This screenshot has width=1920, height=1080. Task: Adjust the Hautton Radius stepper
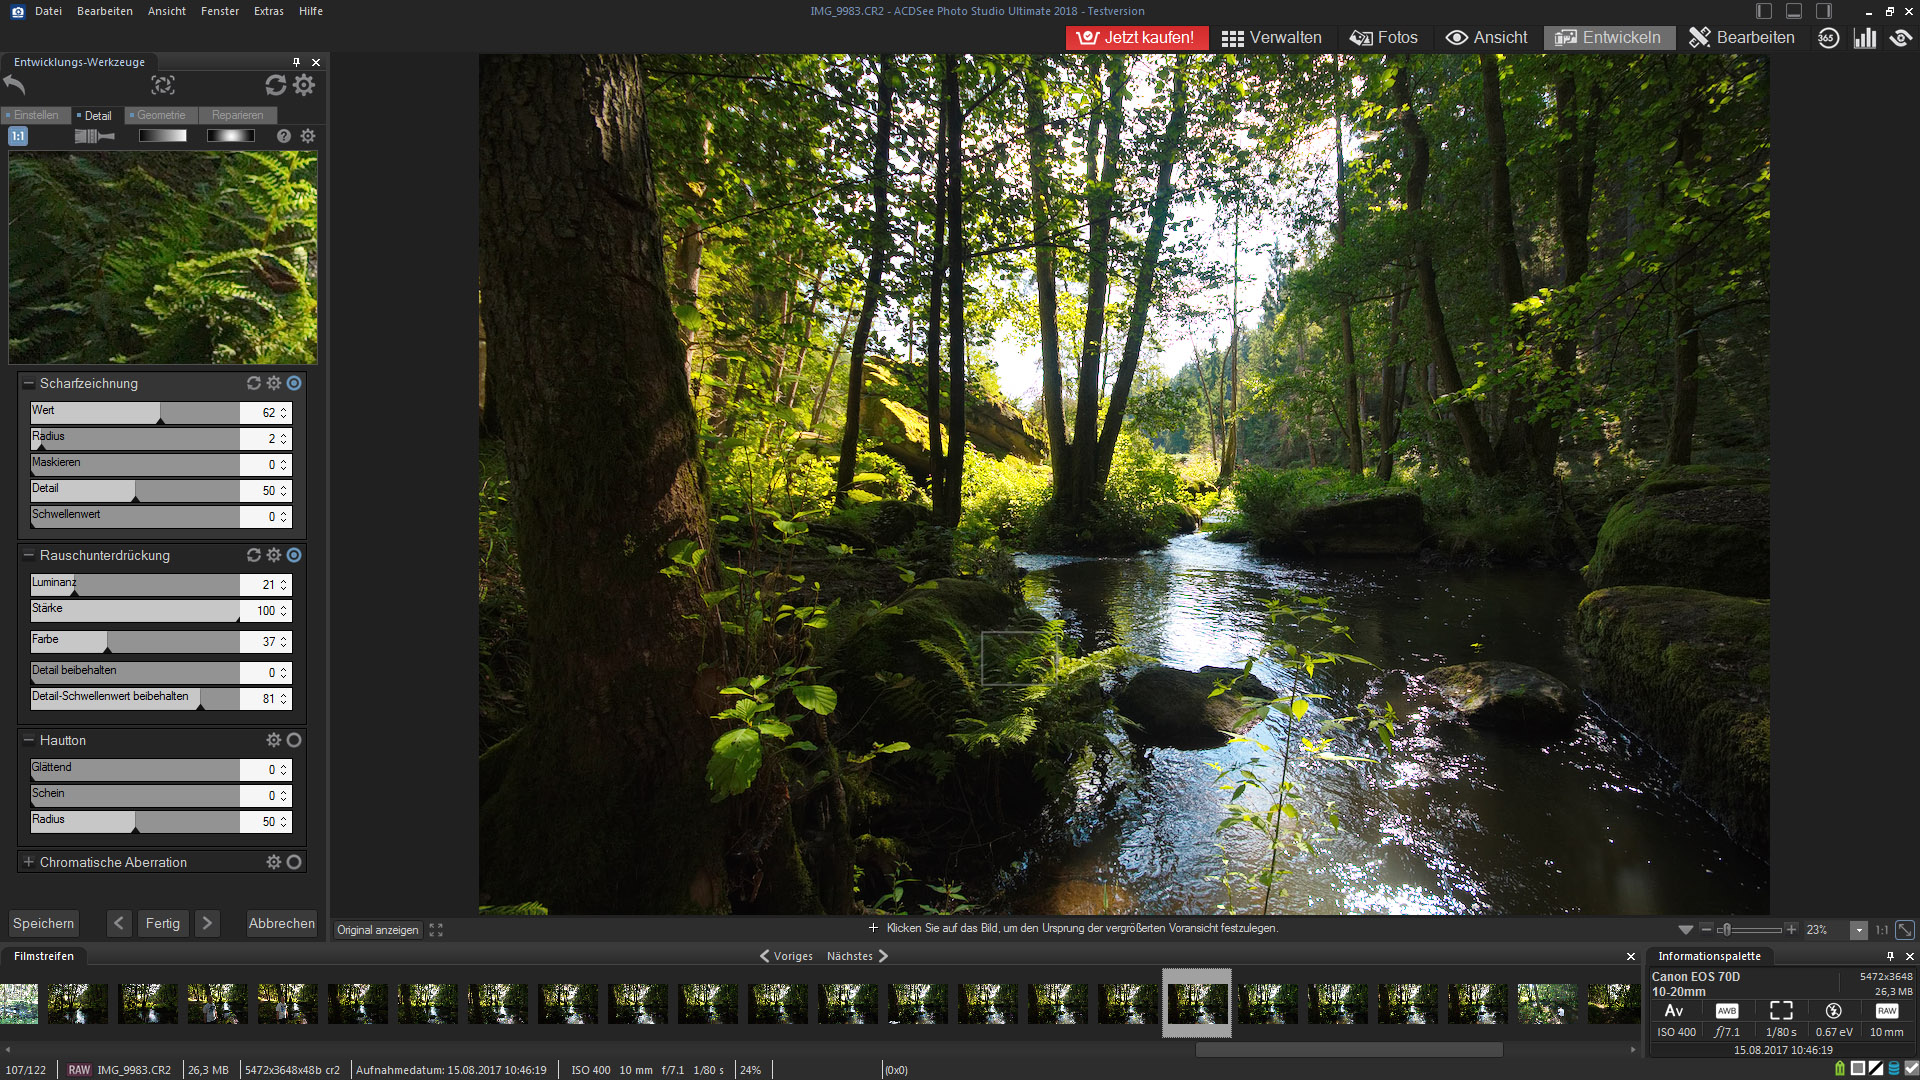click(284, 821)
